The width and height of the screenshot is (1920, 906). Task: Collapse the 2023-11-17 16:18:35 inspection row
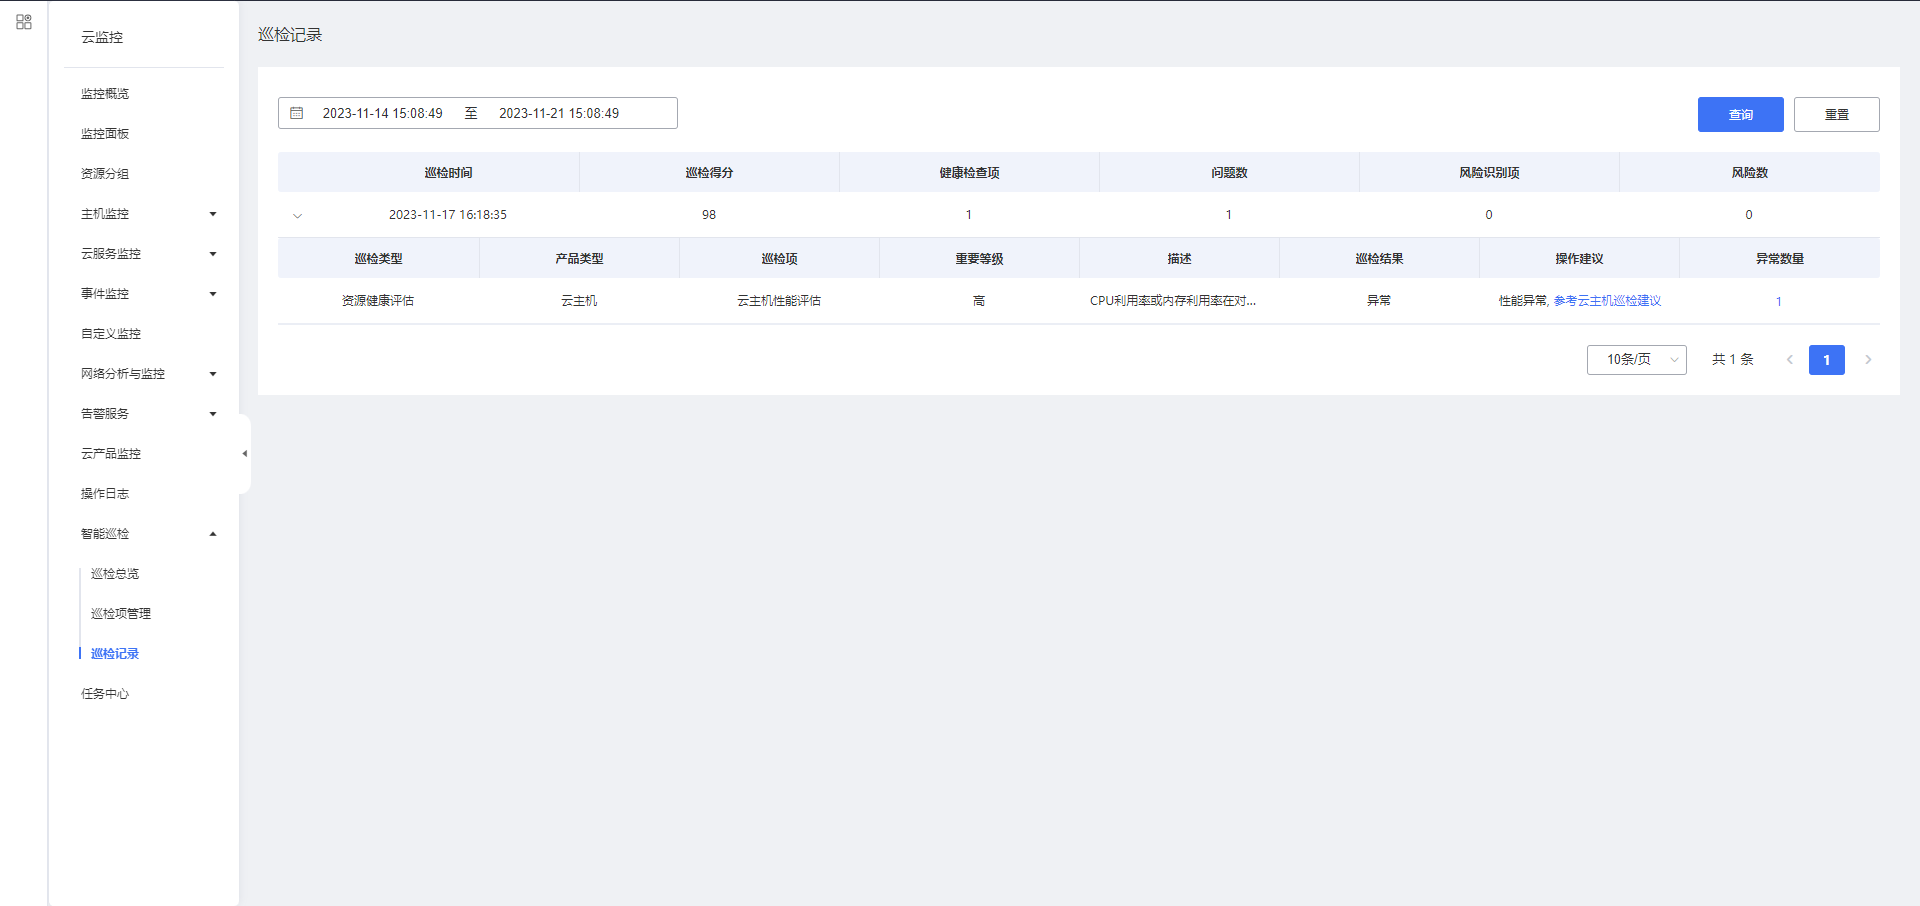297,215
